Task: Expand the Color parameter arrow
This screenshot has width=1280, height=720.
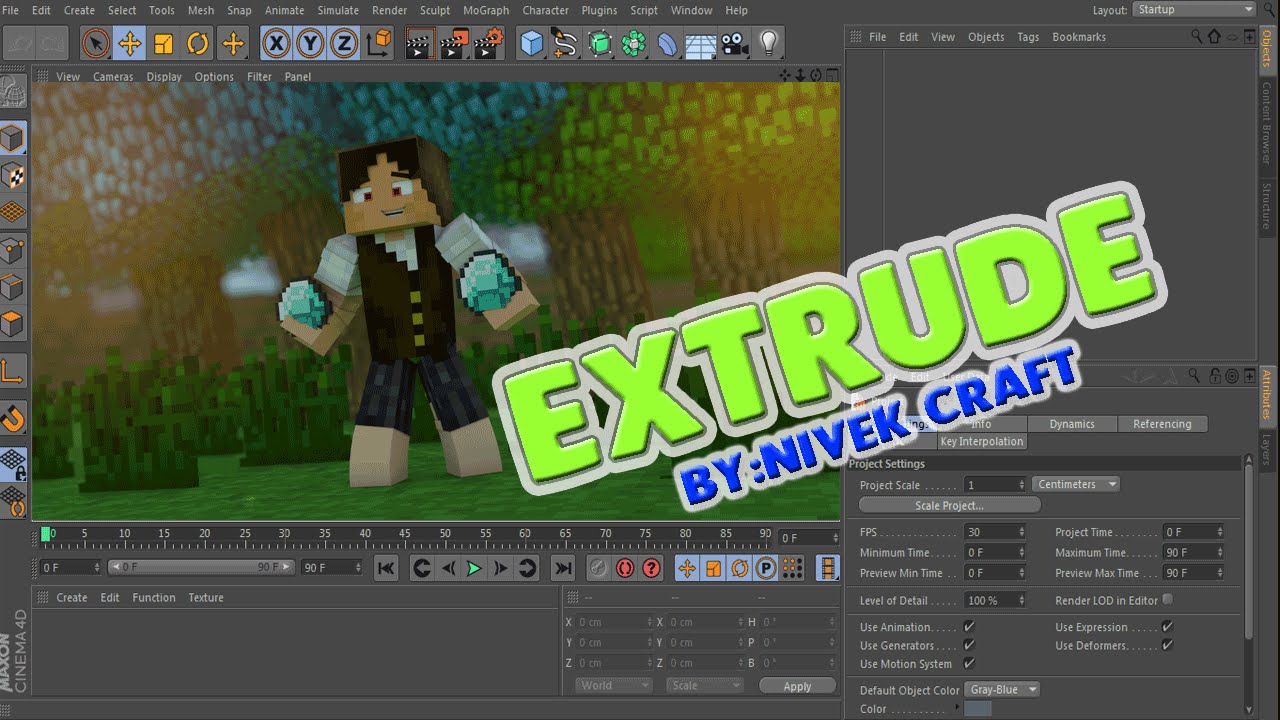Action: (957, 707)
